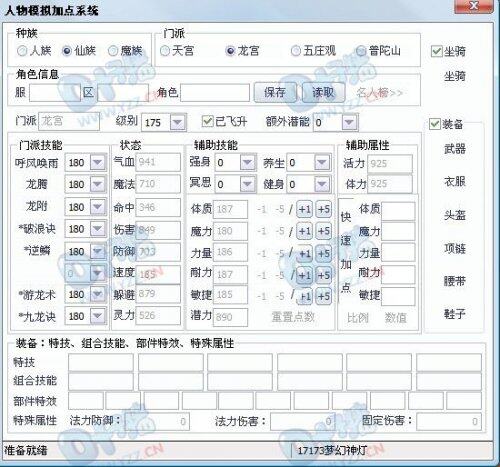Screen dimensions: 500x467
Task: Click the 固定伤害 value field
Action: pos(449,422)
